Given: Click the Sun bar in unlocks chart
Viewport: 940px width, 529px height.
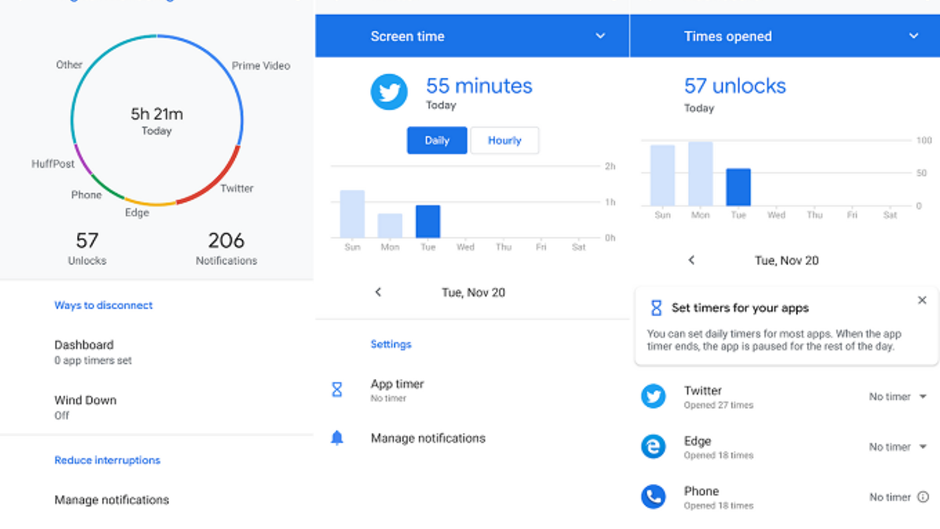Looking at the screenshot, I should point(662,175).
